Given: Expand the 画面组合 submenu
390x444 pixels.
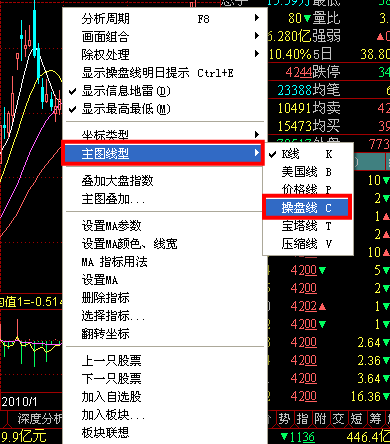Looking at the screenshot, I should (165, 37).
